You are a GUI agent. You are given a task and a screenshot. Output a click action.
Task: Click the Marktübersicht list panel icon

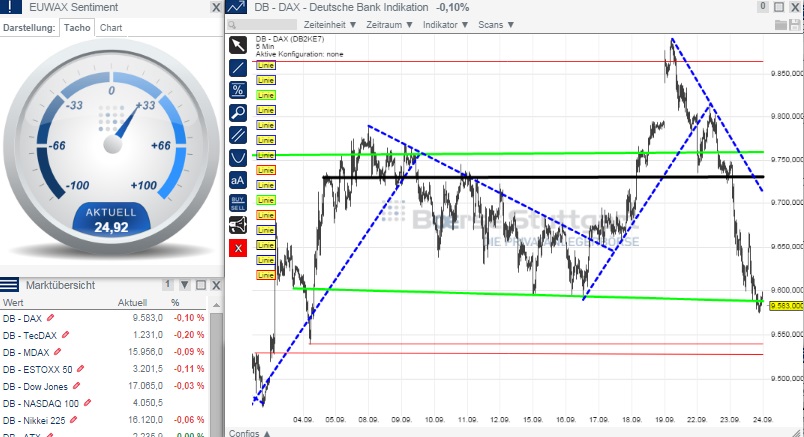tap(10, 285)
